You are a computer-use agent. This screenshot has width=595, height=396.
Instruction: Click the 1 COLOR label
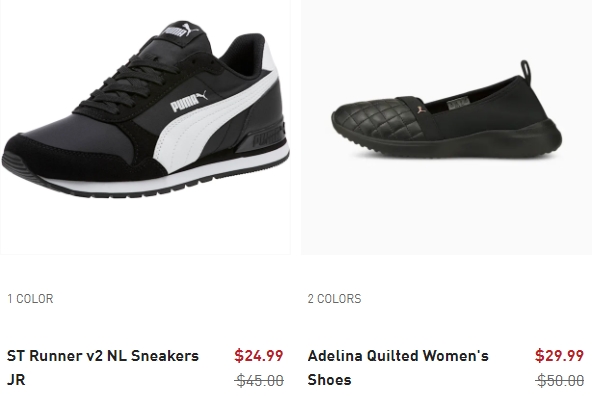click(x=30, y=299)
